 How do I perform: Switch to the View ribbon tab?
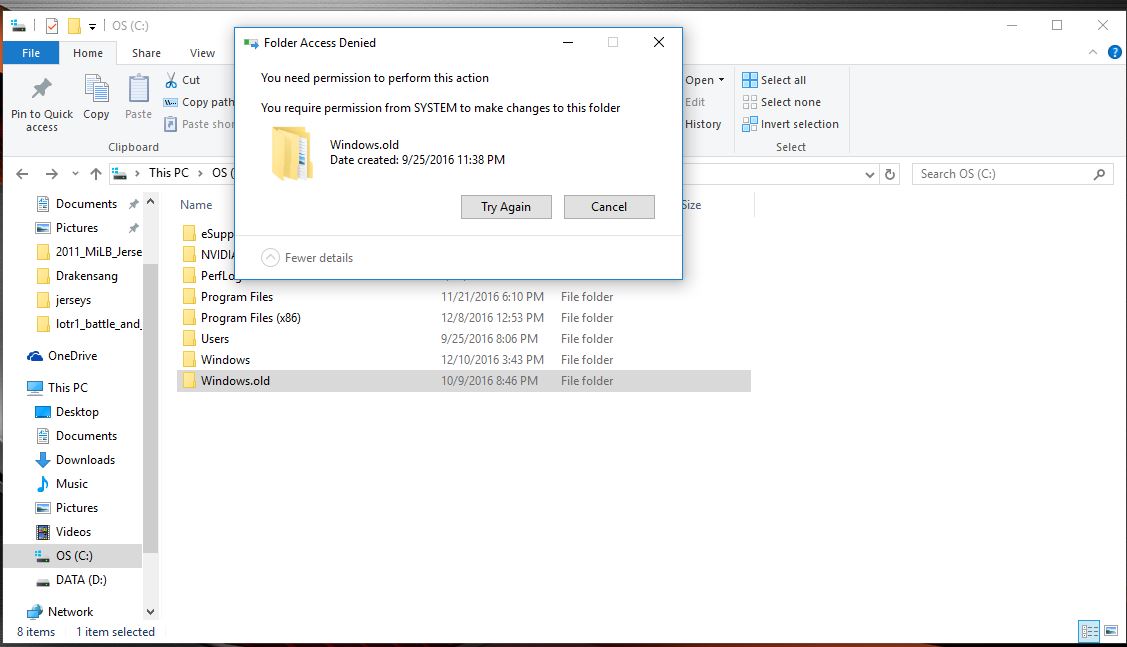pyautogui.click(x=202, y=53)
